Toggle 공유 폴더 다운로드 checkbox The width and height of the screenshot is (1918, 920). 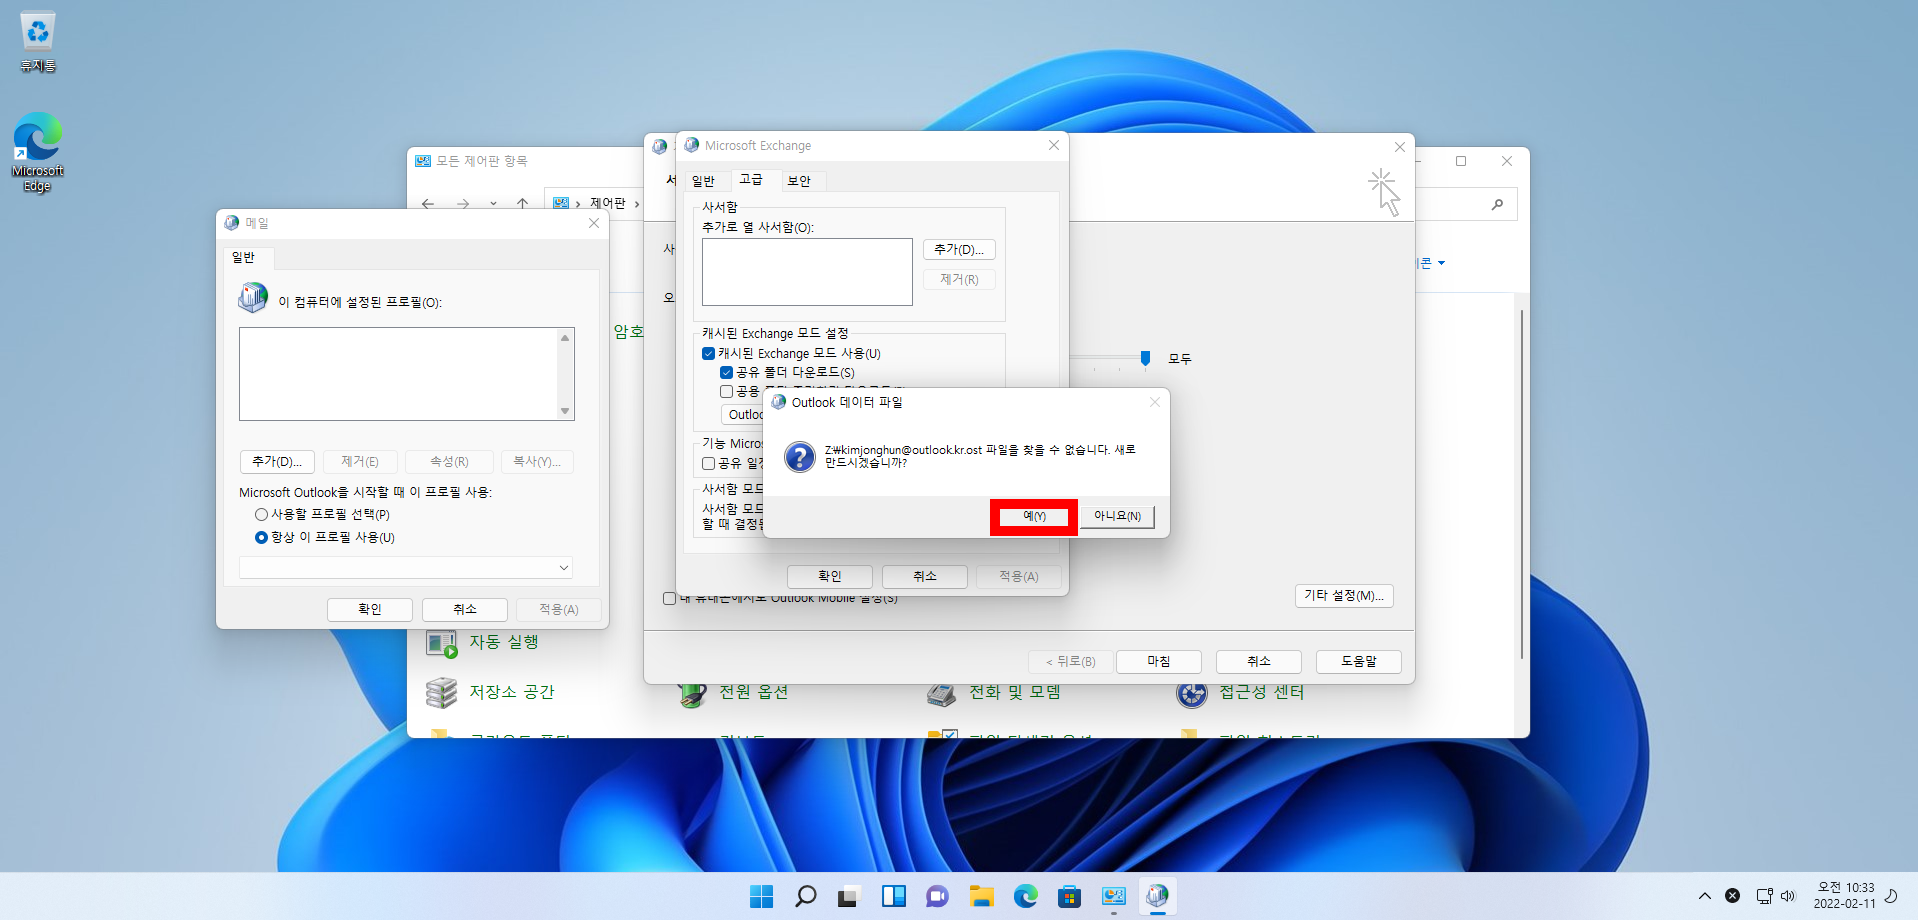pos(726,373)
